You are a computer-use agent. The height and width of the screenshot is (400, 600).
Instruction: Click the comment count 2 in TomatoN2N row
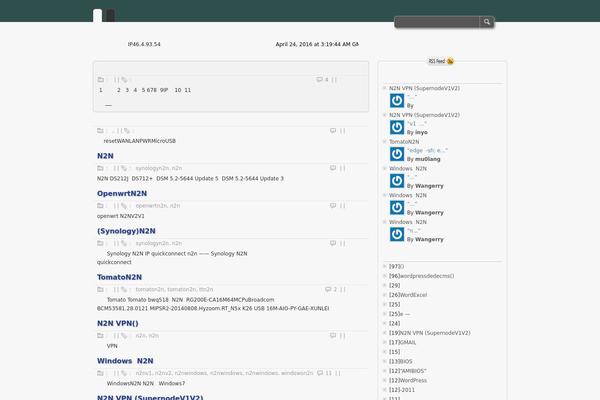tap(335, 289)
